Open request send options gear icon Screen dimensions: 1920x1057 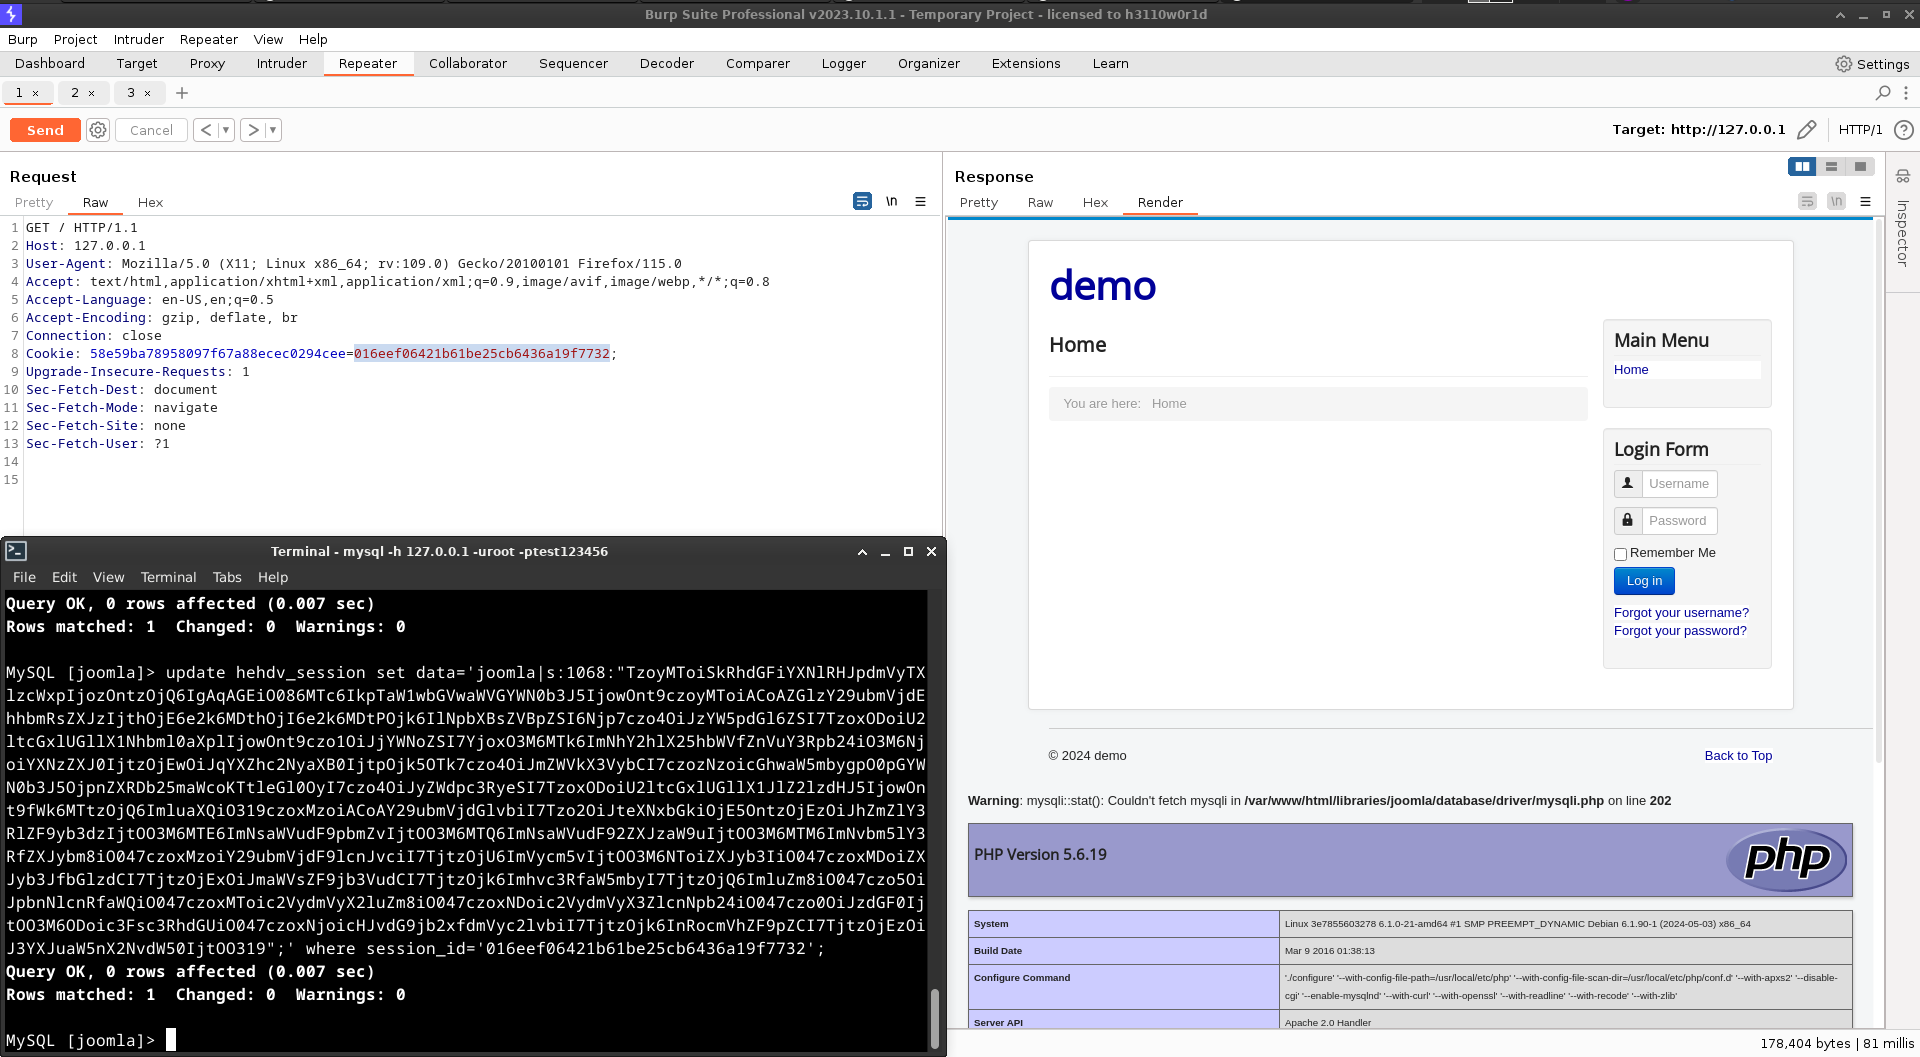tap(98, 130)
